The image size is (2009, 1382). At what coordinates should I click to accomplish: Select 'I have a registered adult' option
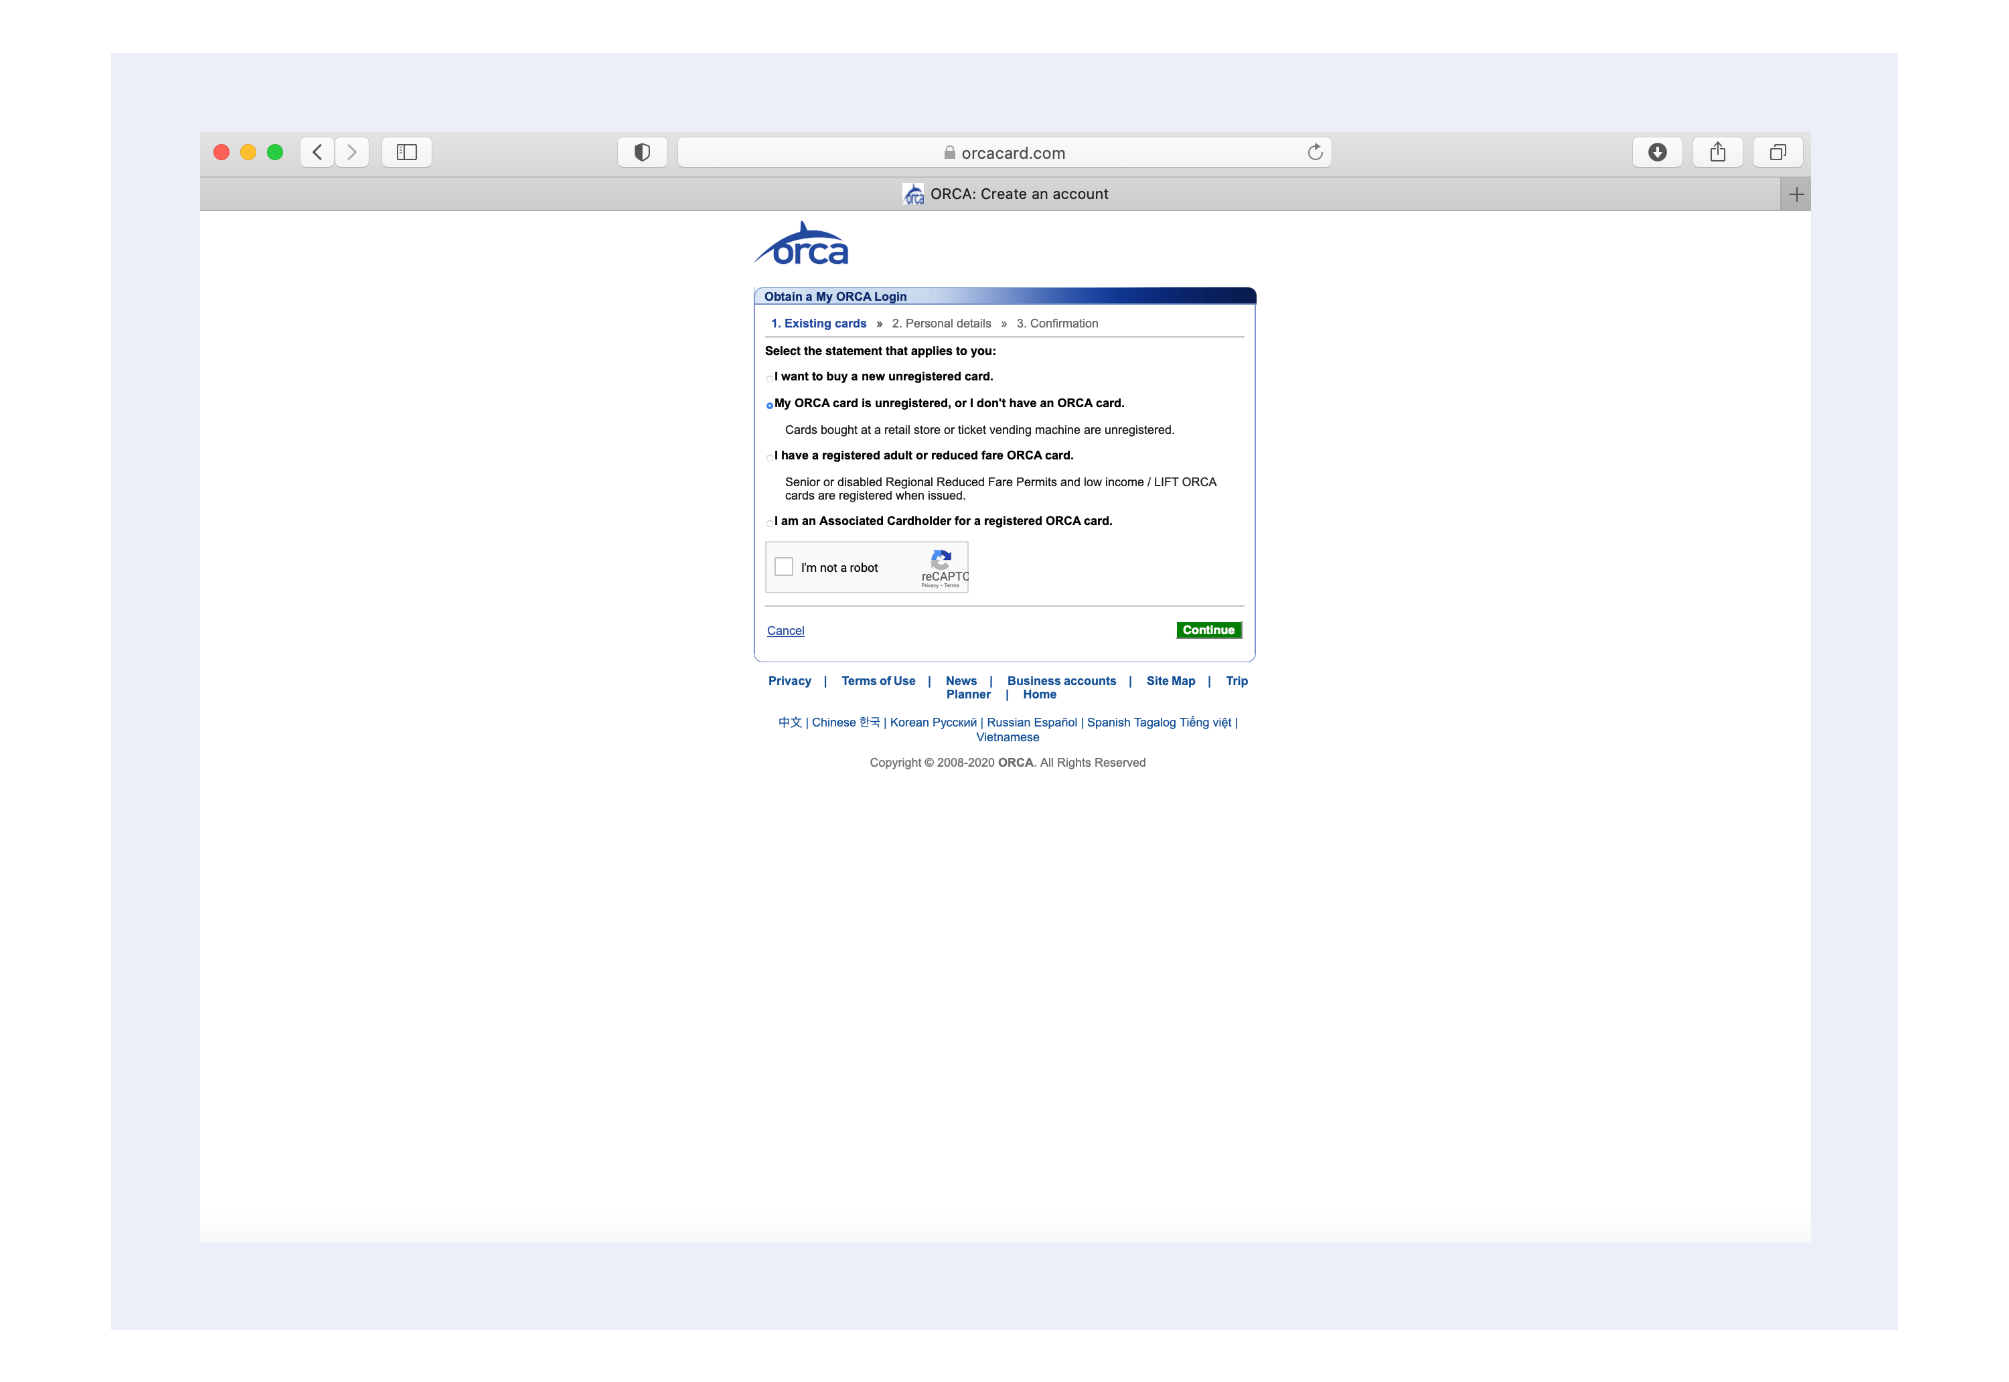point(769,457)
